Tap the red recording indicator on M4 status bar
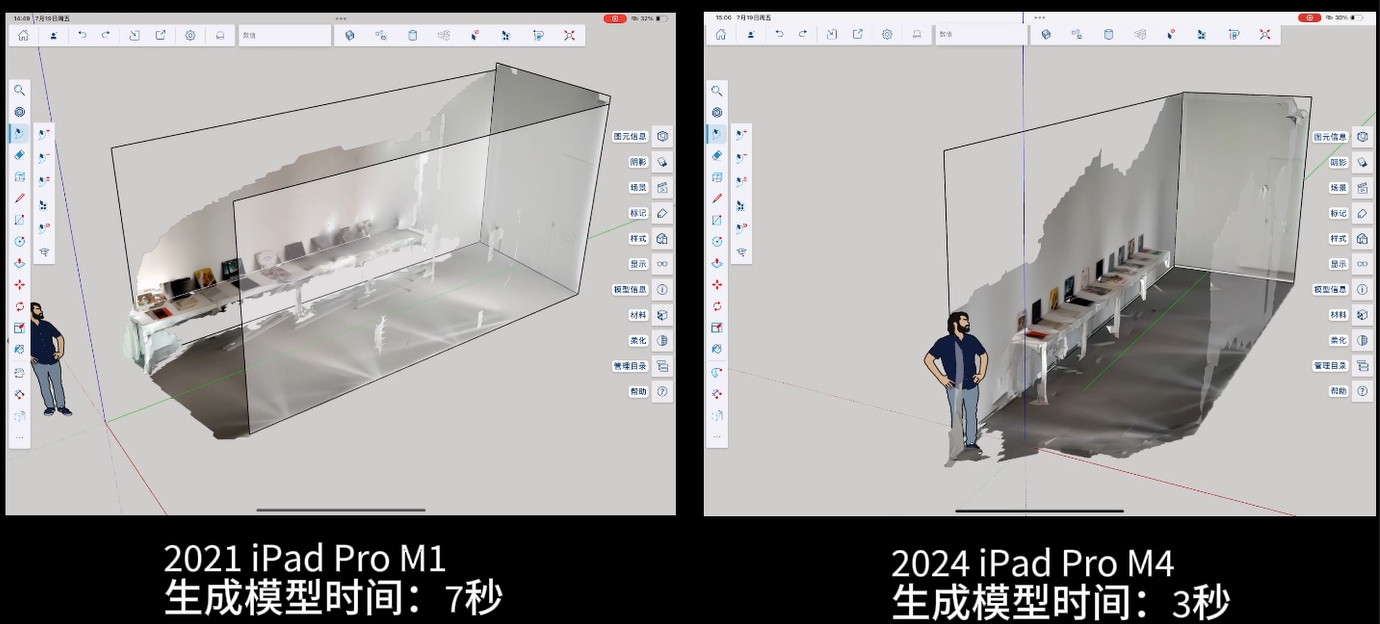 pos(1310,17)
